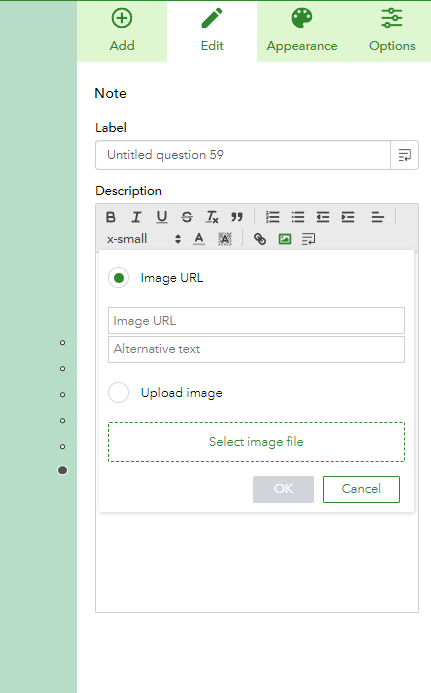The width and height of the screenshot is (431, 693).
Task: Cancel the image insertion dialog
Action: tap(361, 489)
